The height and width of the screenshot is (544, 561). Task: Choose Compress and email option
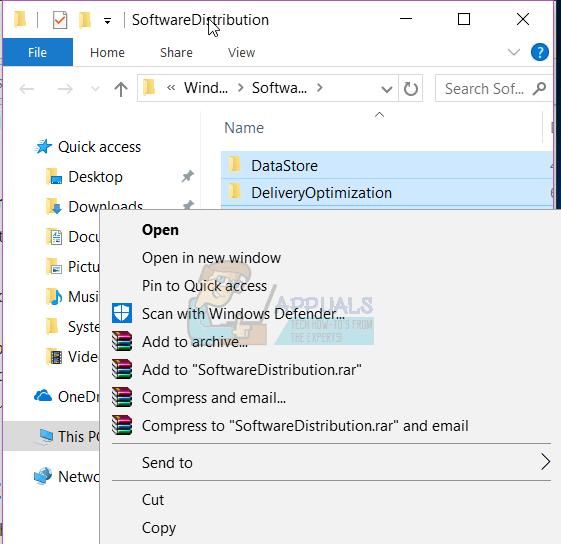coord(214,398)
